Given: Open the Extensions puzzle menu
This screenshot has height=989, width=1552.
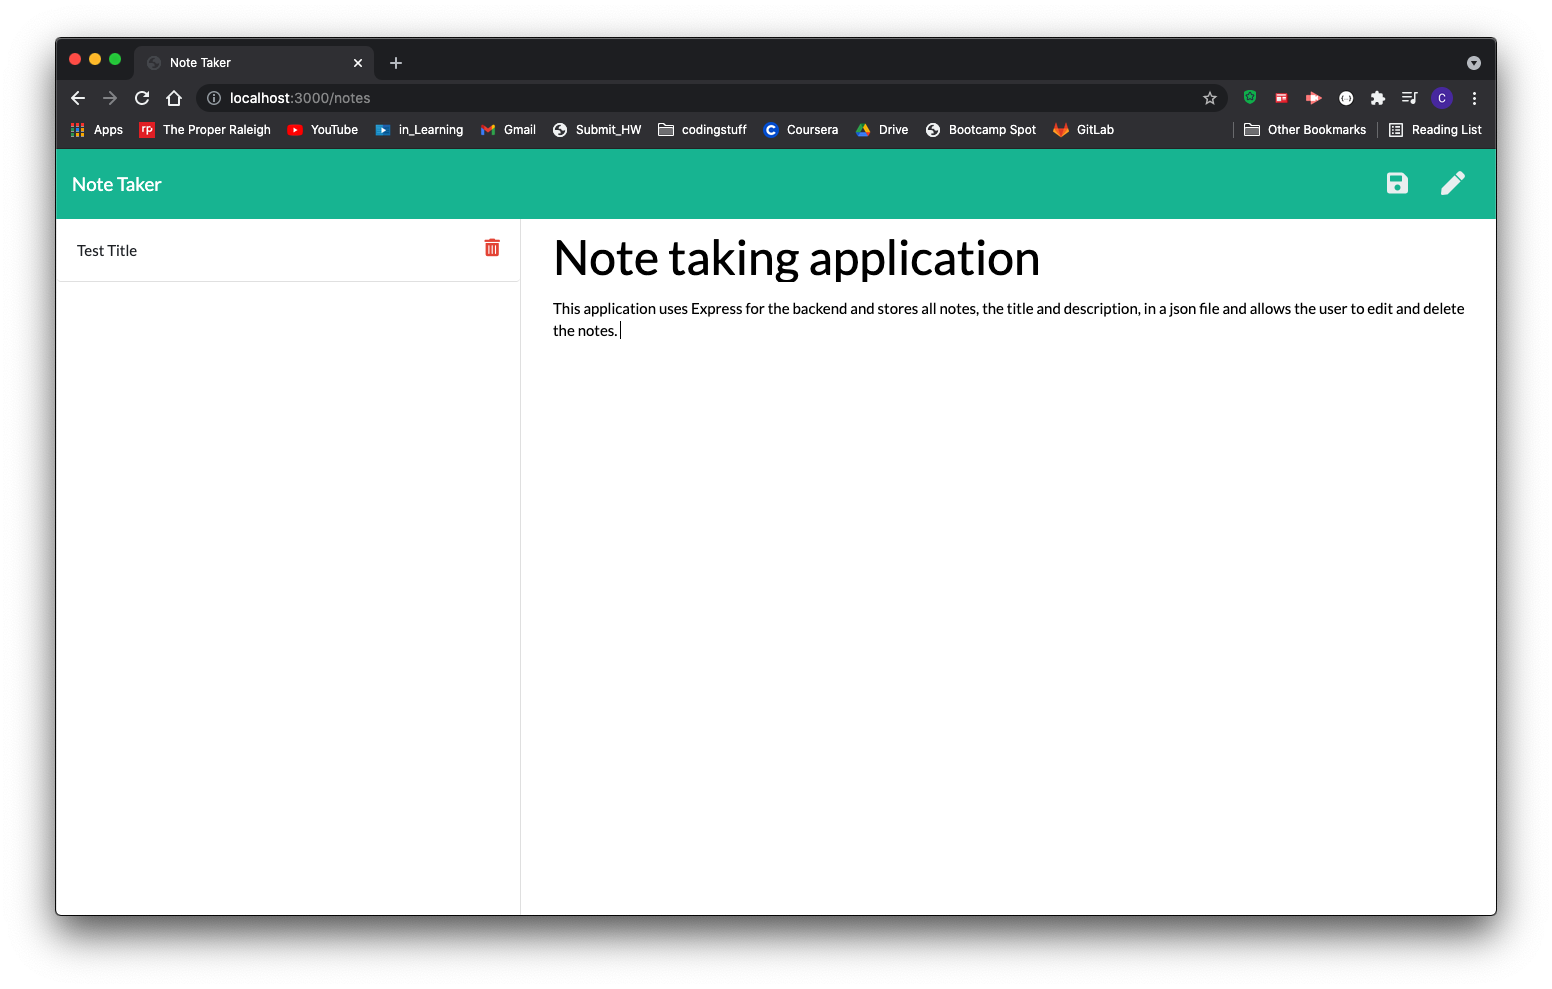Looking at the screenshot, I should pos(1378,98).
